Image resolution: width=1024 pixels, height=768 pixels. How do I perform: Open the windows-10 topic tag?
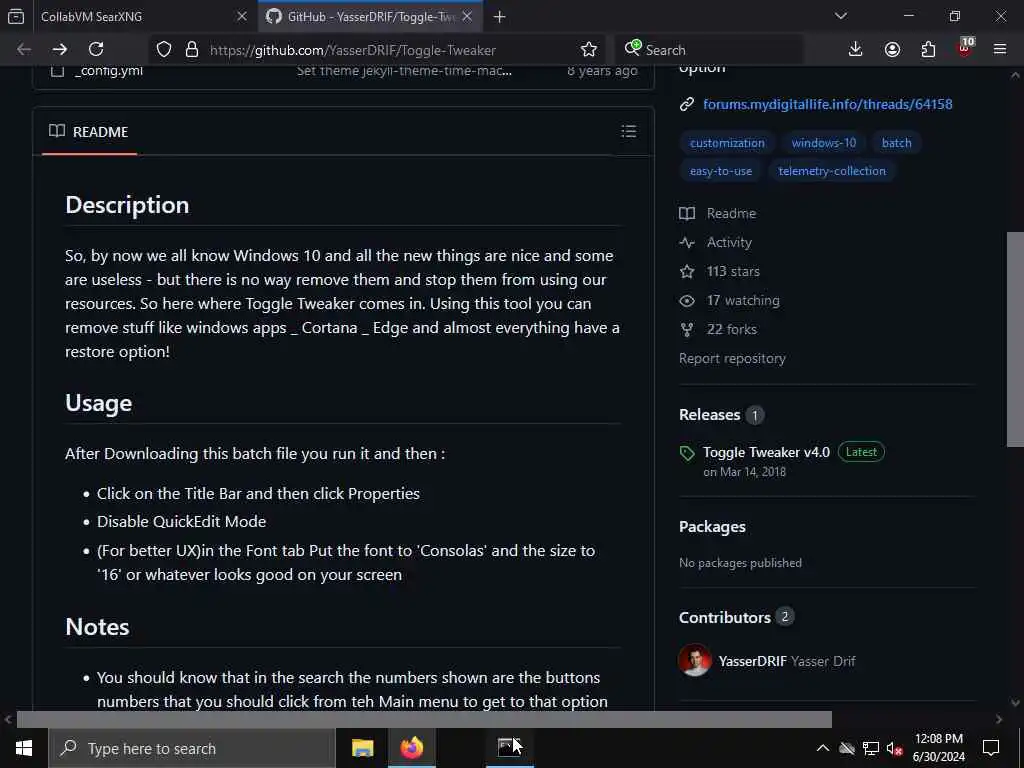pyautogui.click(x=824, y=143)
